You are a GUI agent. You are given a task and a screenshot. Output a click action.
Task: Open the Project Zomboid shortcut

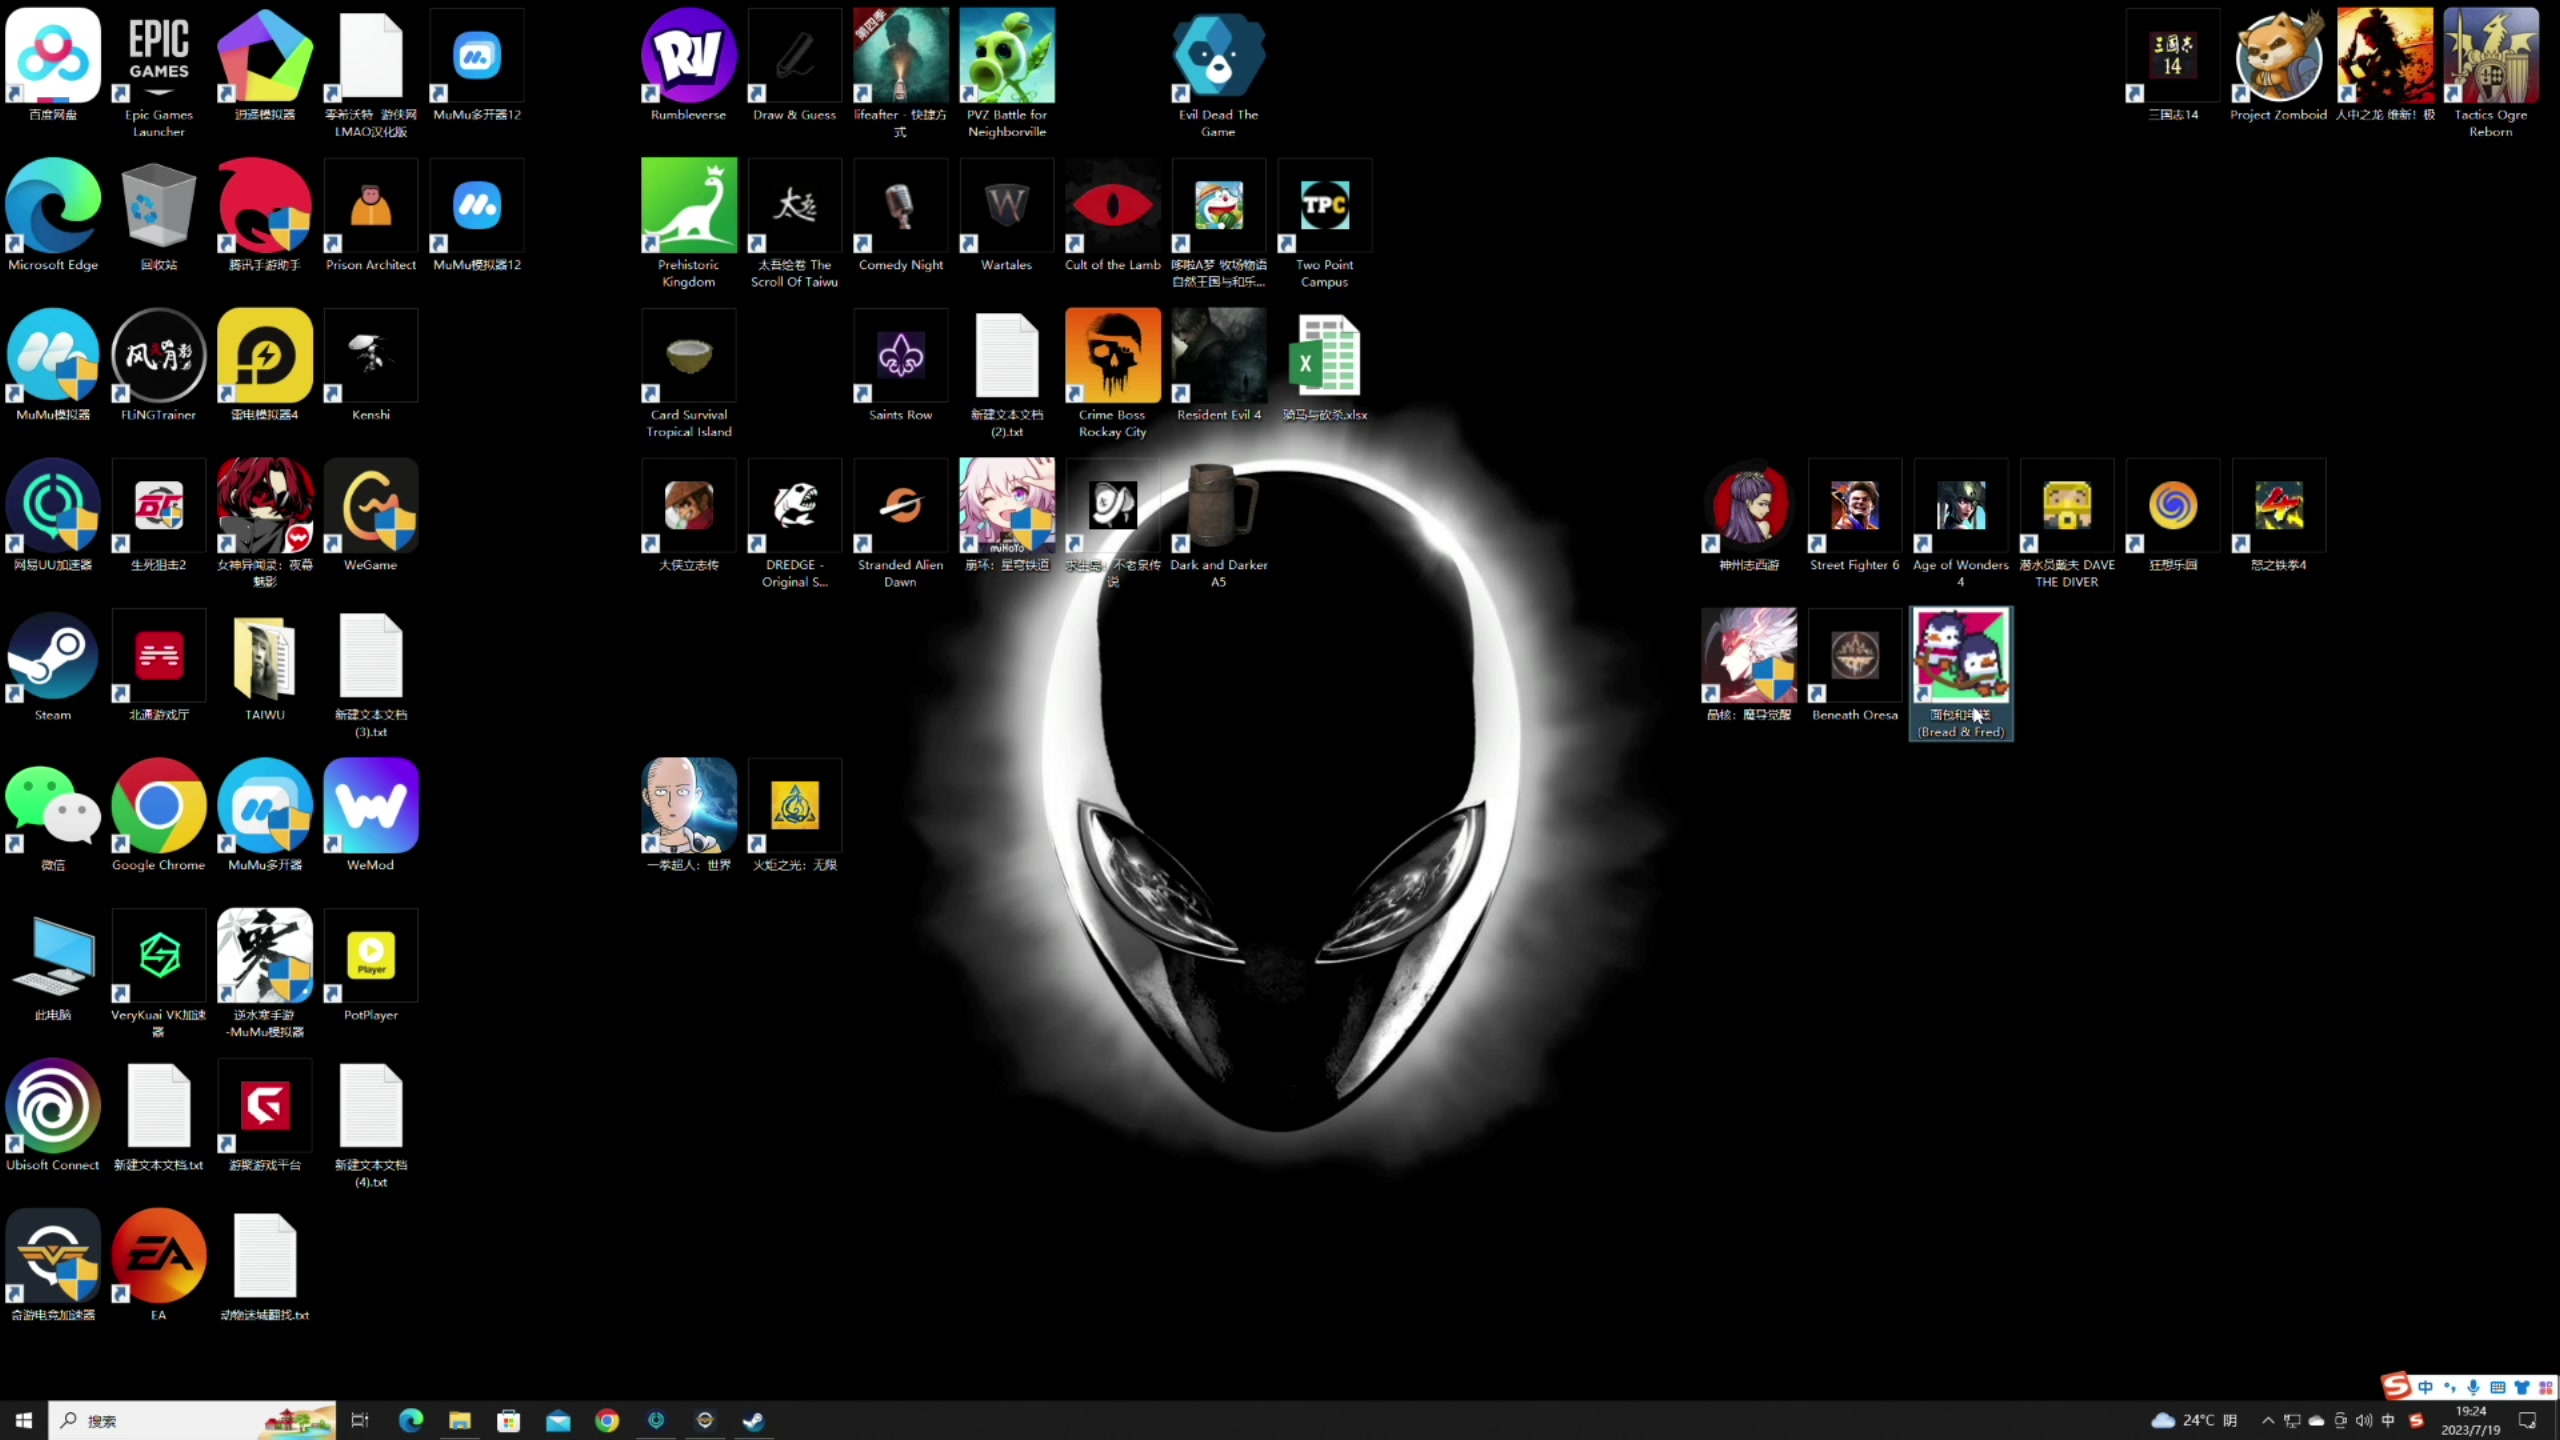tap(2279, 65)
